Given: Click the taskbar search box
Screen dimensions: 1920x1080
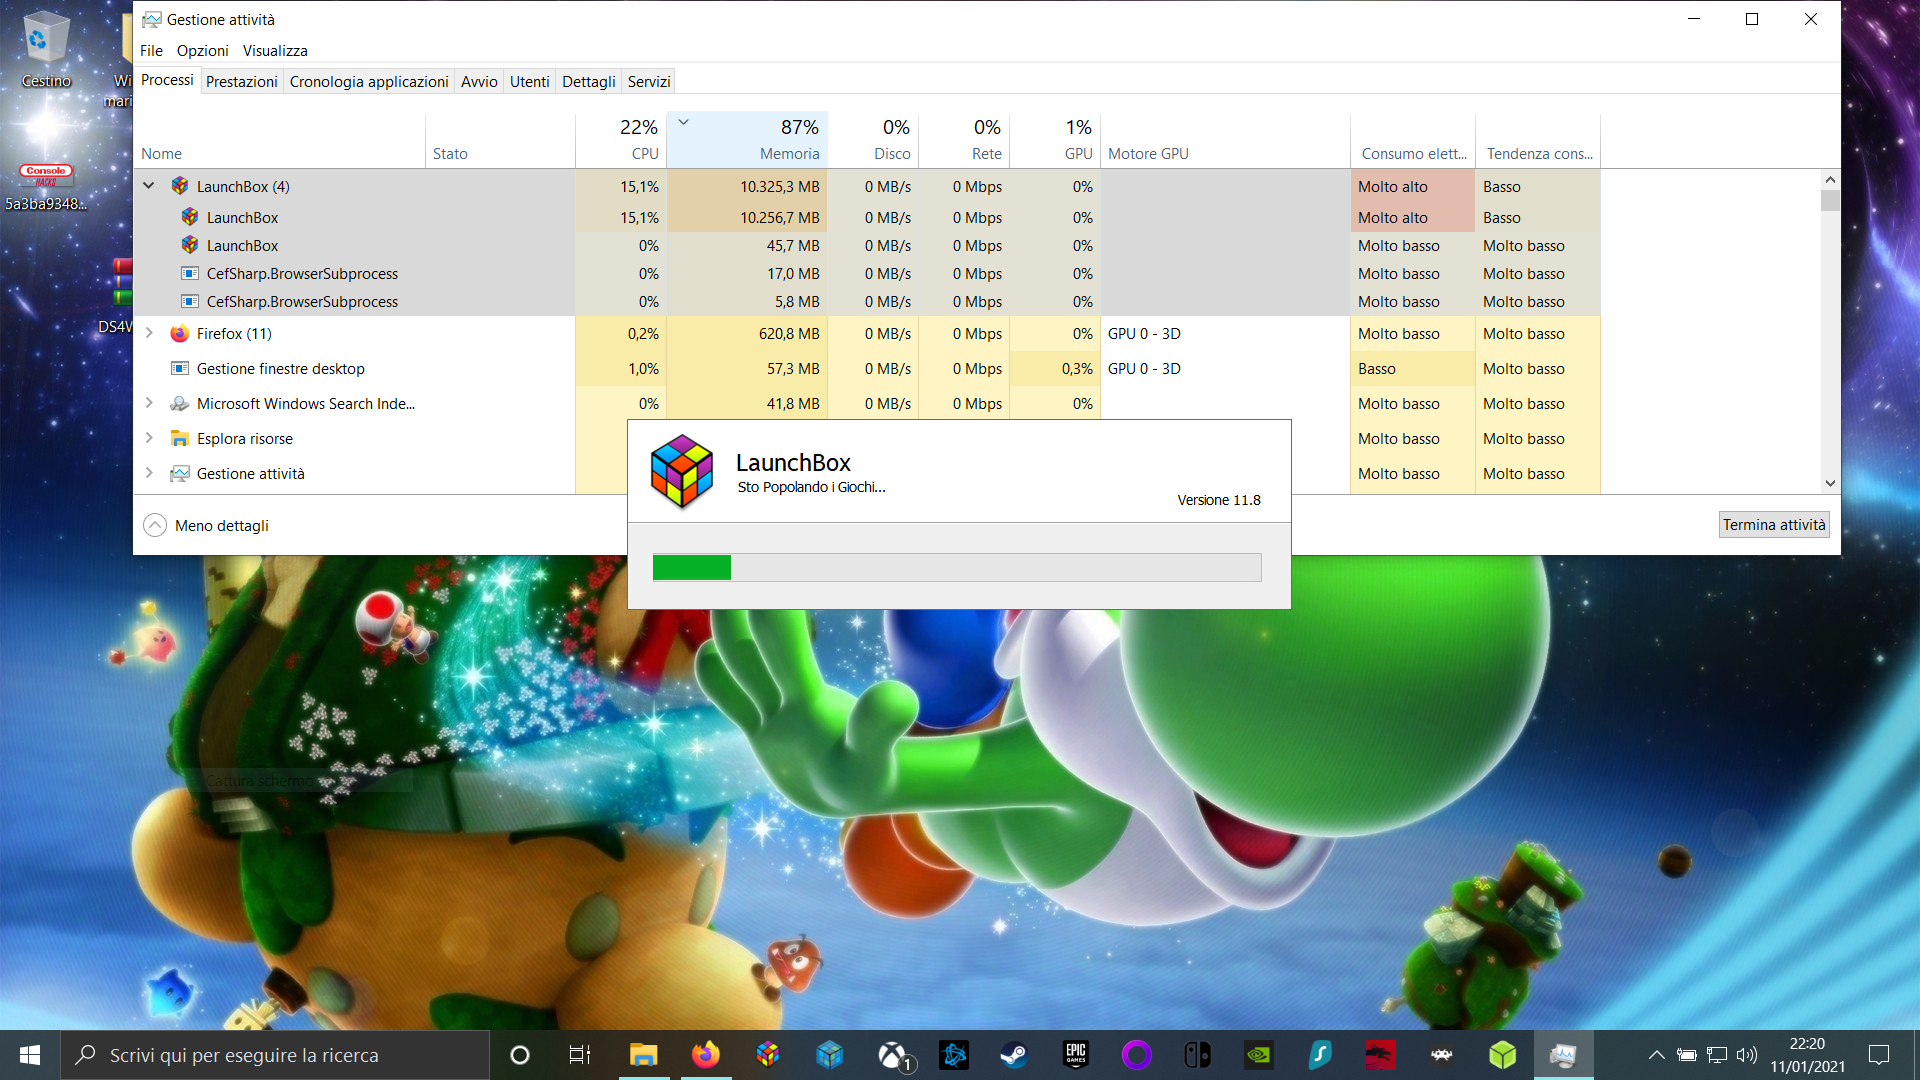Looking at the screenshot, I should tap(275, 1055).
